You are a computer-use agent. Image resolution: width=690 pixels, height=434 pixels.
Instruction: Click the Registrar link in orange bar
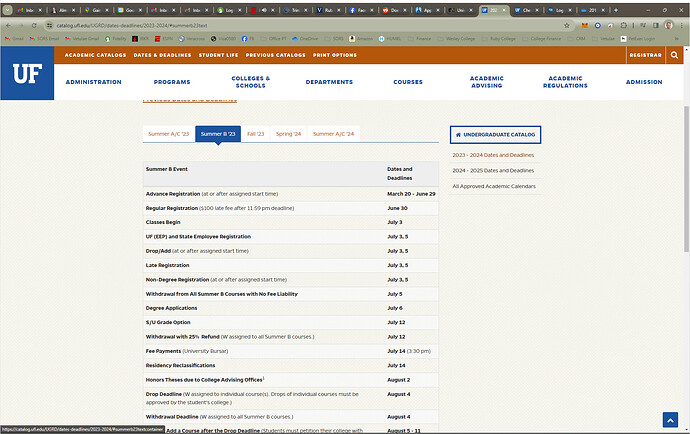(x=646, y=55)
